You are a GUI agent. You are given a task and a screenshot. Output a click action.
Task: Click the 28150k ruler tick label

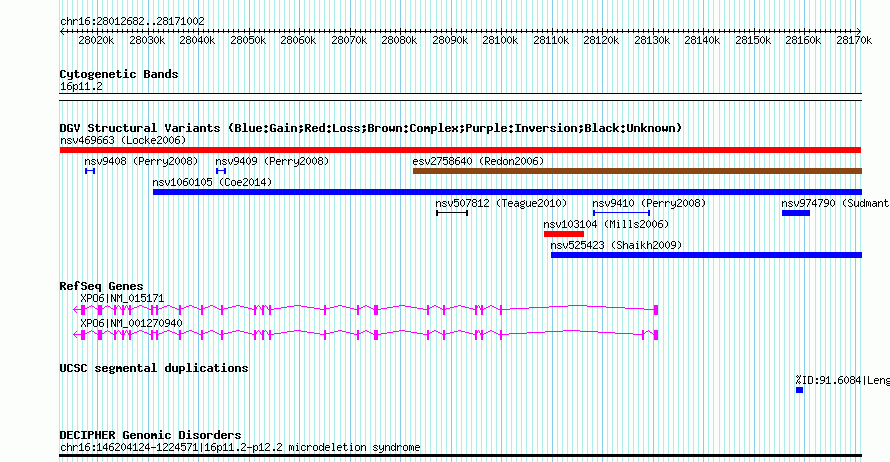tap(753, 40)
